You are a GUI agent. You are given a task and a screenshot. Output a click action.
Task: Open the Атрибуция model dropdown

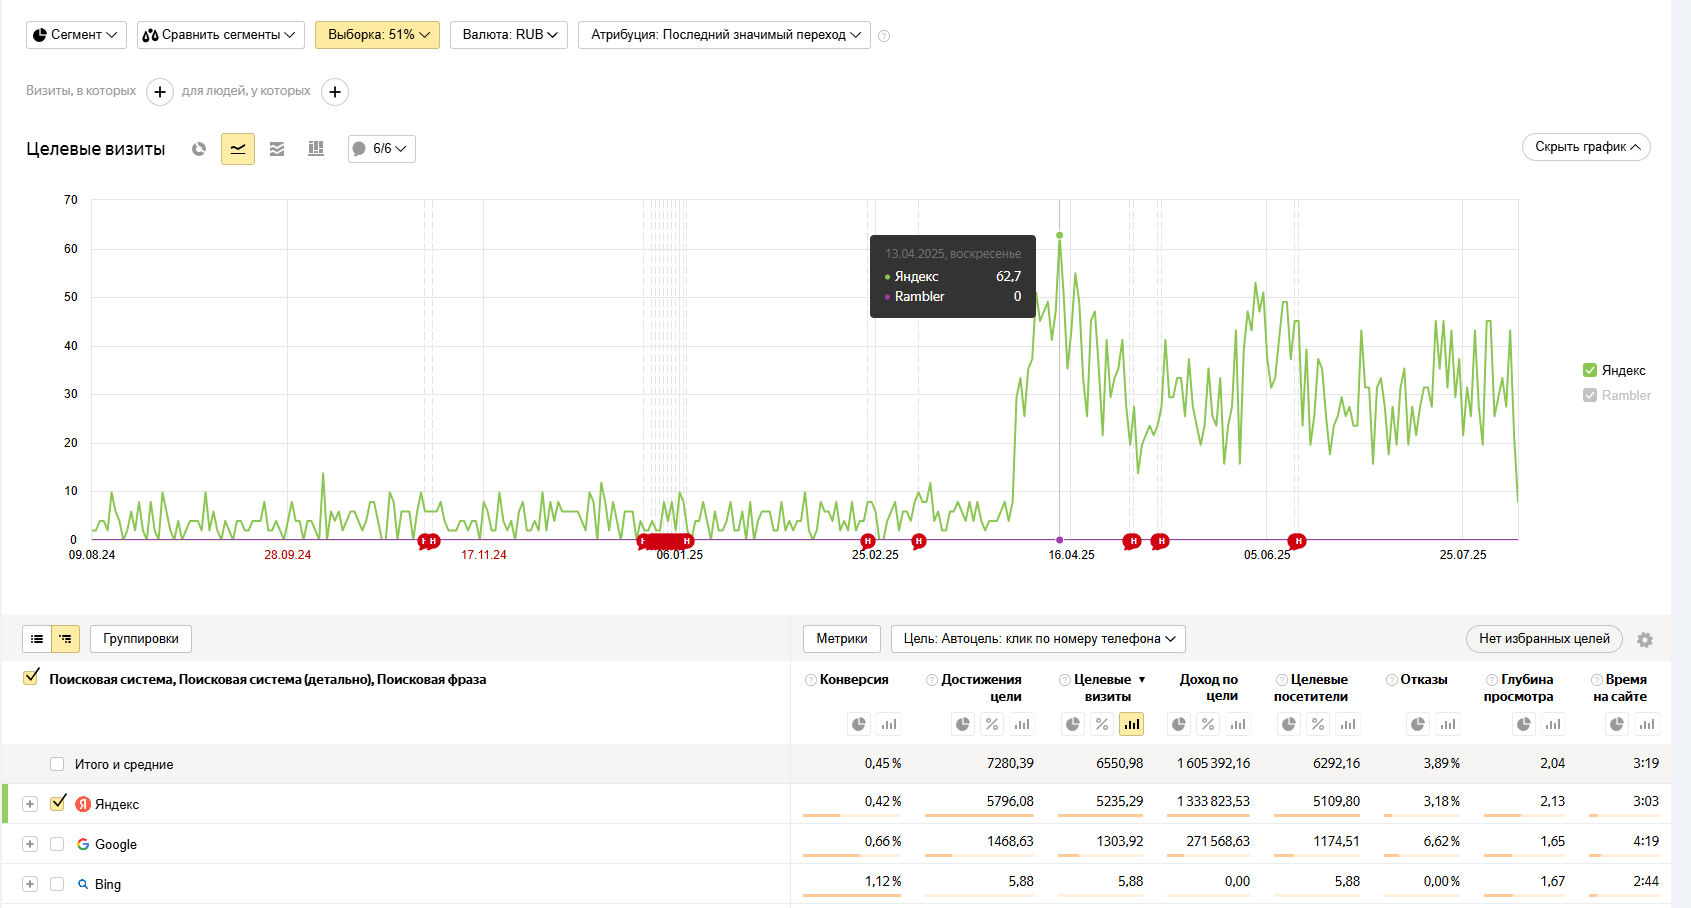(724, 35)
